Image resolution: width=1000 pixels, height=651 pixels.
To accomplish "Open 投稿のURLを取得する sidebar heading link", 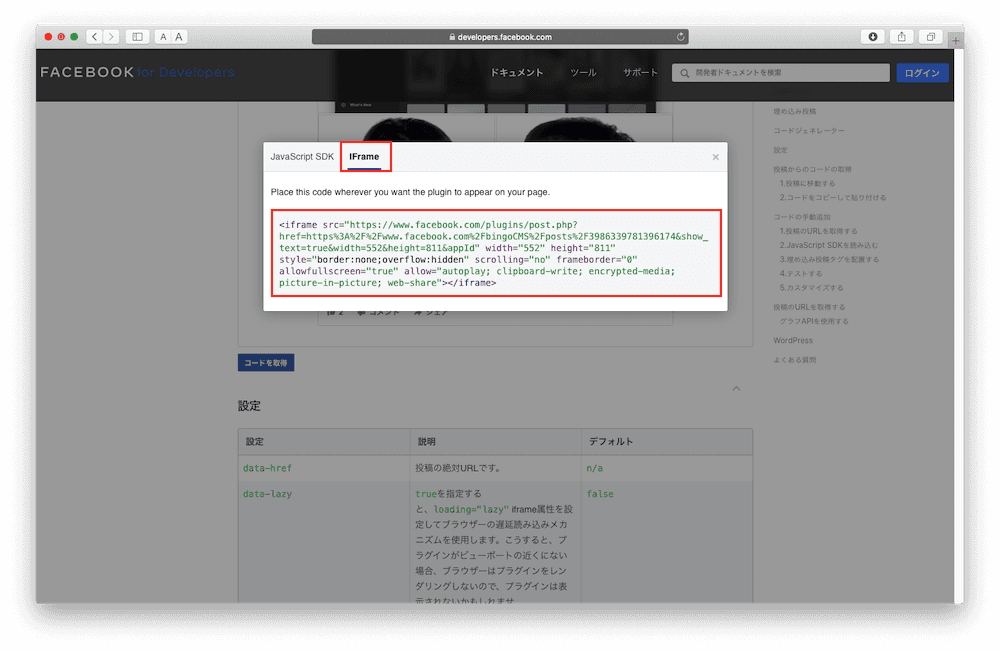I will click(809, 307).
